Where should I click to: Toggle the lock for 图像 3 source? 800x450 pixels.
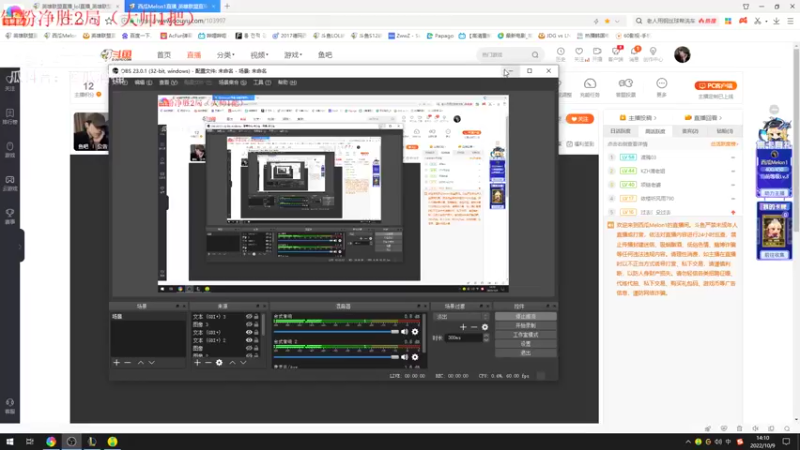[256, 324]
